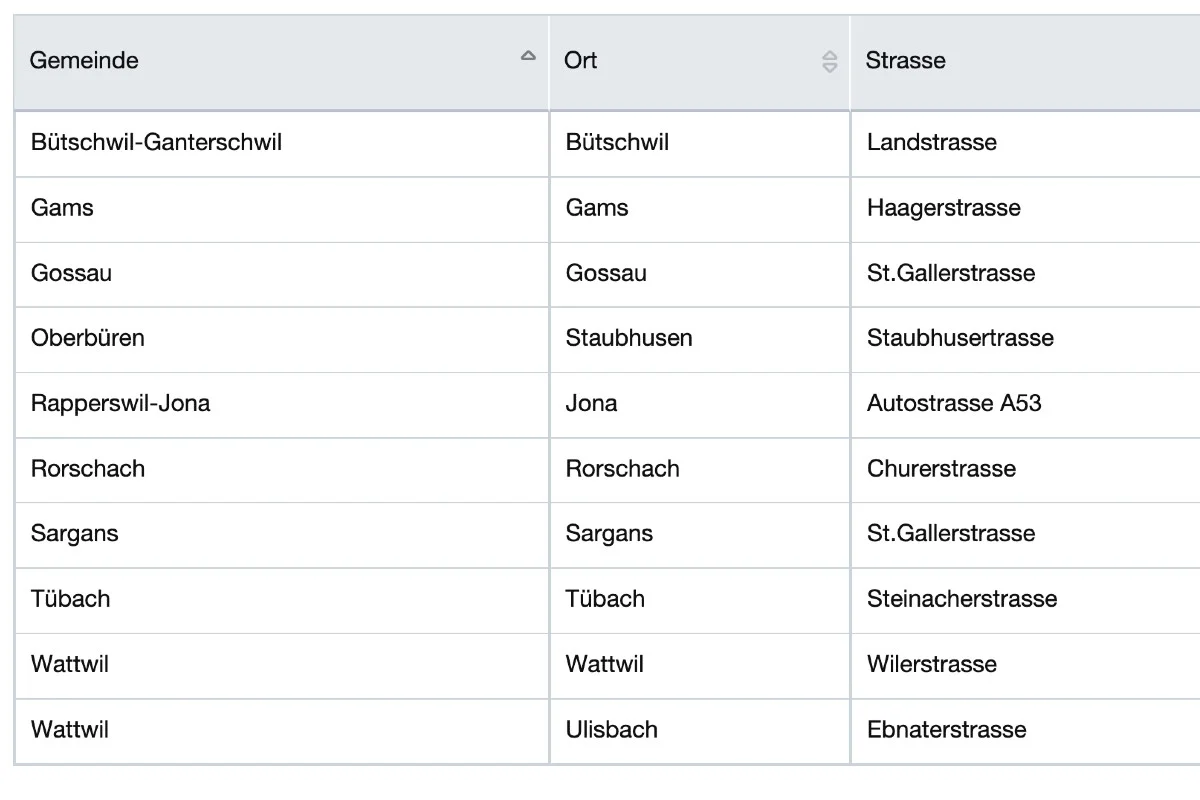Click the Gossau Ort cell
1200x800 pixels.
[x=700, y=275]
